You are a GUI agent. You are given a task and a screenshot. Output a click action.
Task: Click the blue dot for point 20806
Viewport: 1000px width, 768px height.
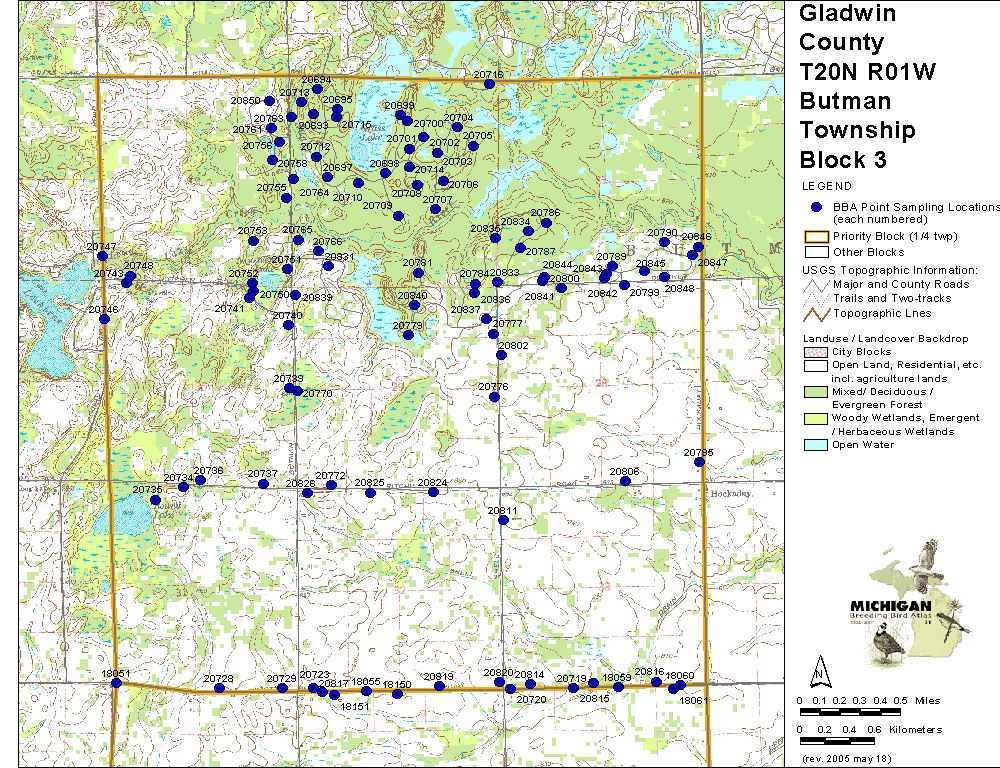click(x=625, y=481)
